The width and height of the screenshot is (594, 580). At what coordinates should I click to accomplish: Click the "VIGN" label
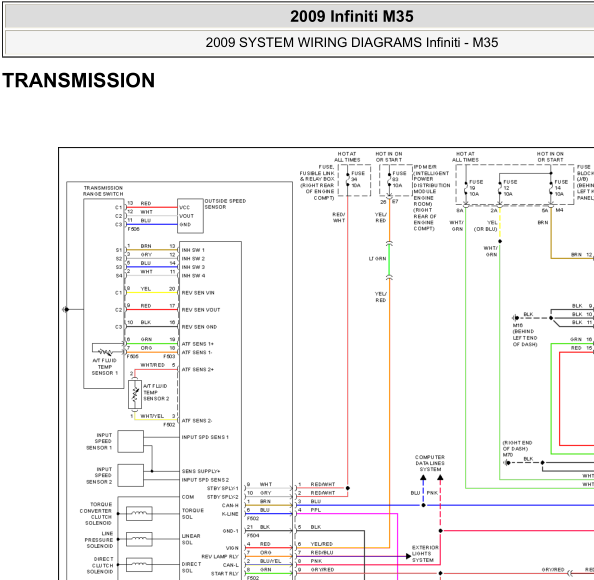232,548
